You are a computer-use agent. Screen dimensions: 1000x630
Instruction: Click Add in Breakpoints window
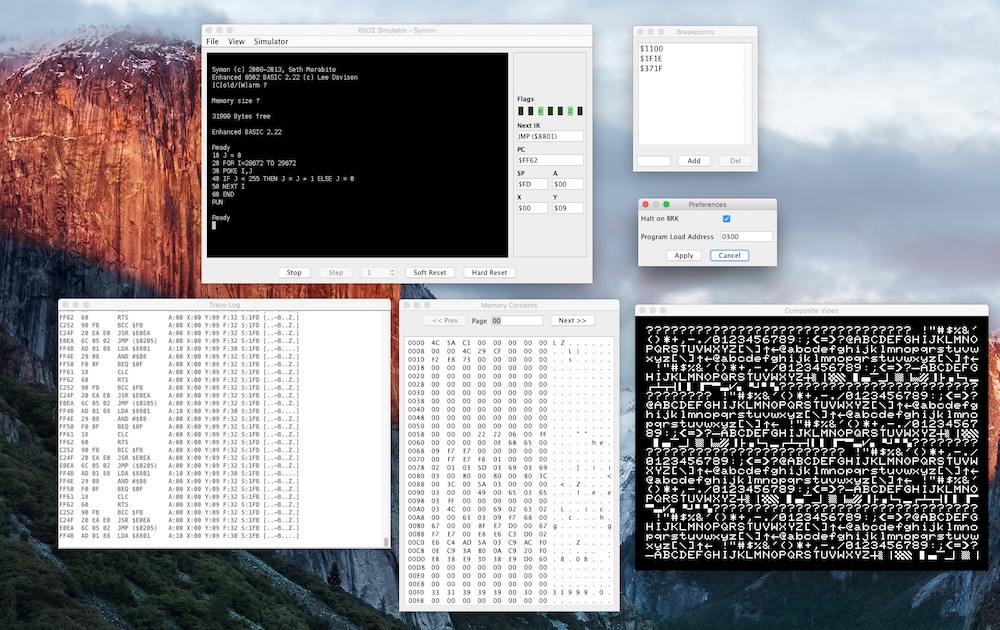(x=694, y=161)
